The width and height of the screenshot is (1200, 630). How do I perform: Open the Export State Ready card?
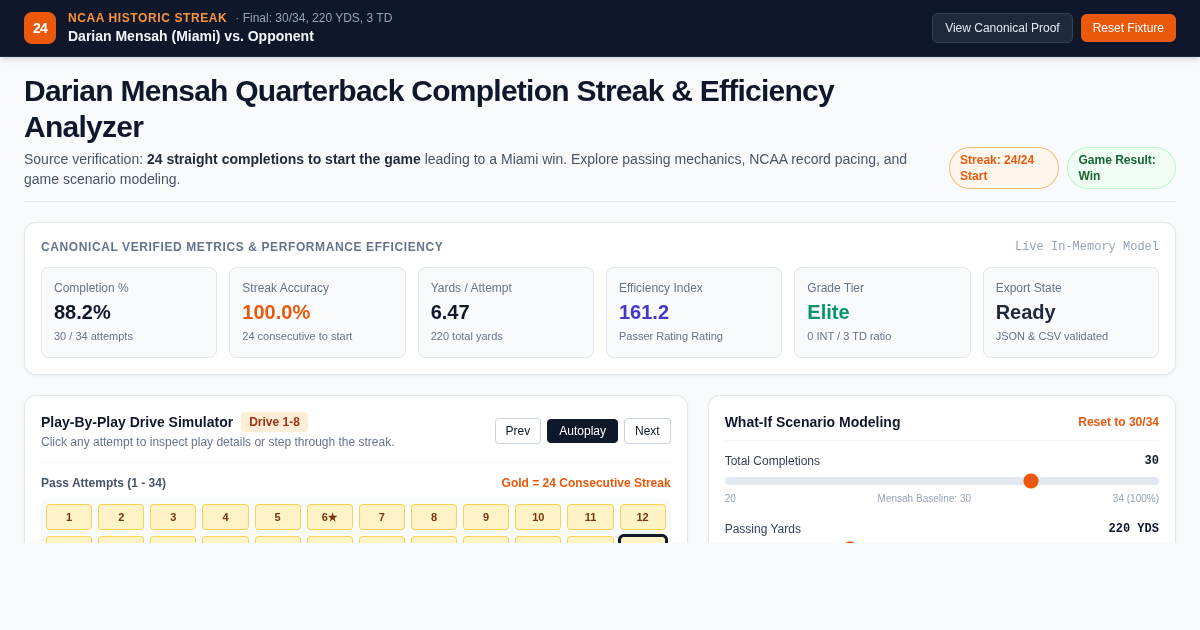1071,312
